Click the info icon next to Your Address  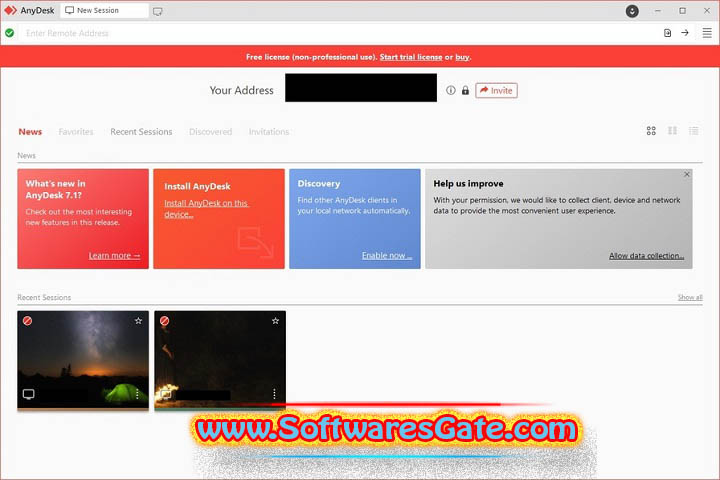(450, 90)
